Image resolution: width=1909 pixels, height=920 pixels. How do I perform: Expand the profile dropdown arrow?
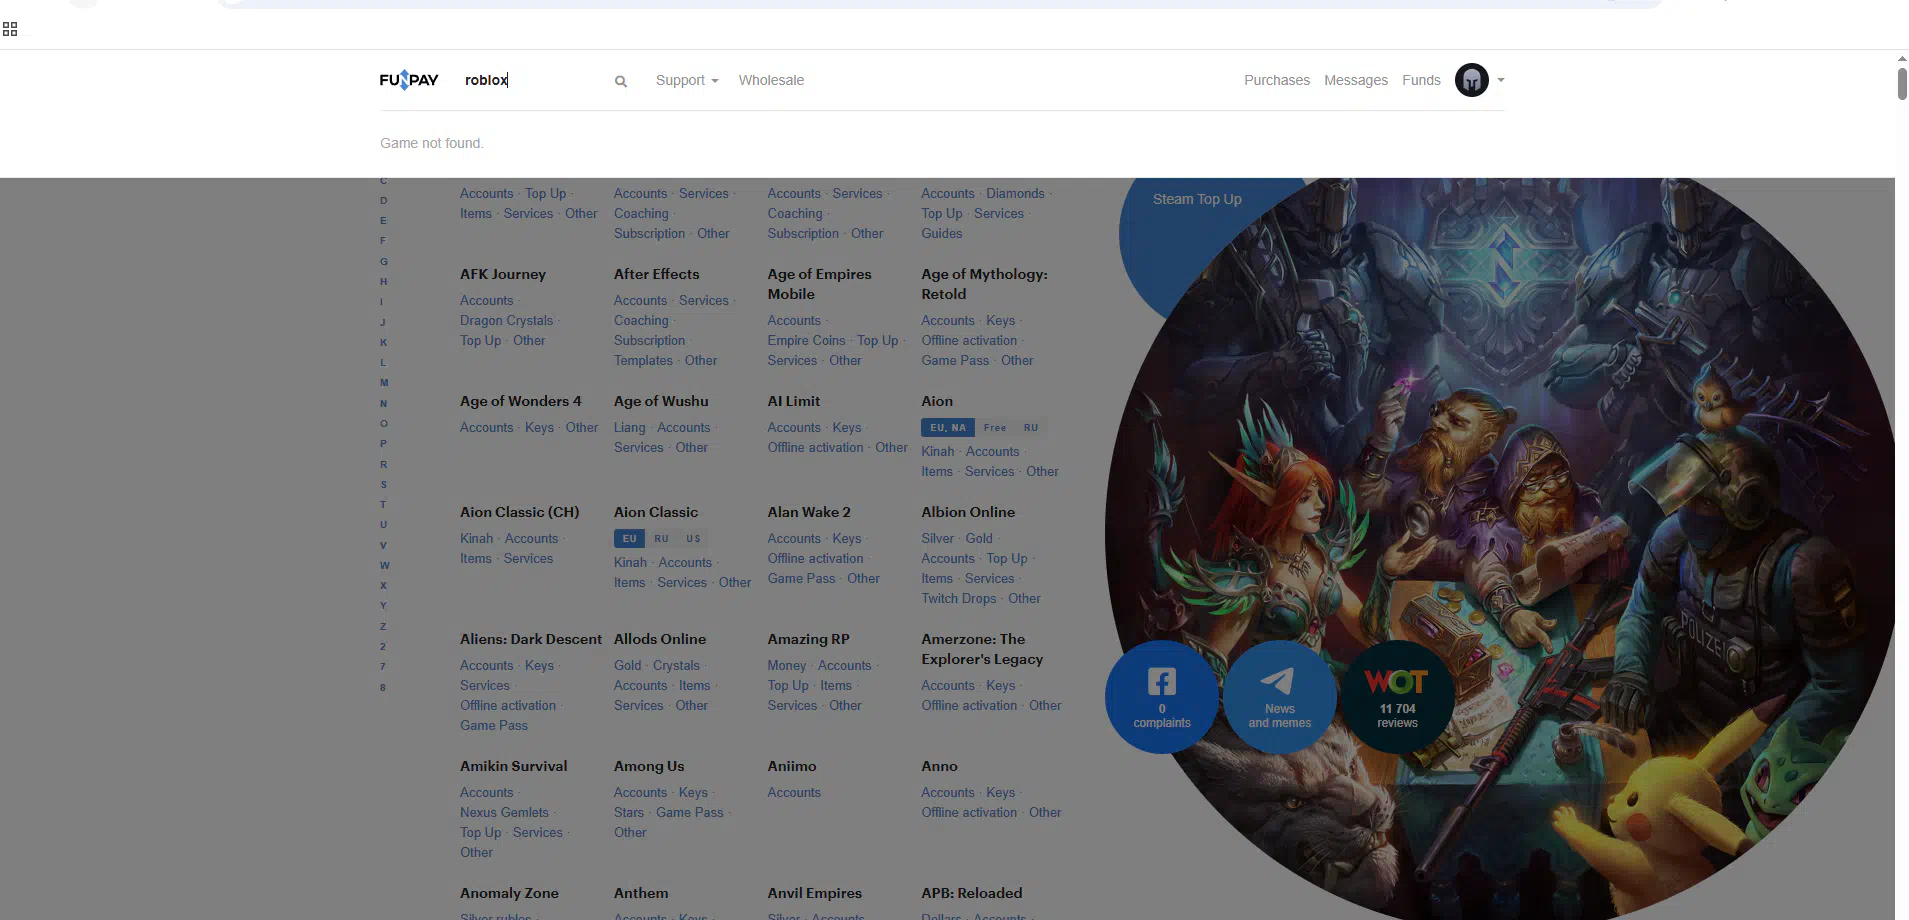[1501, 80]
